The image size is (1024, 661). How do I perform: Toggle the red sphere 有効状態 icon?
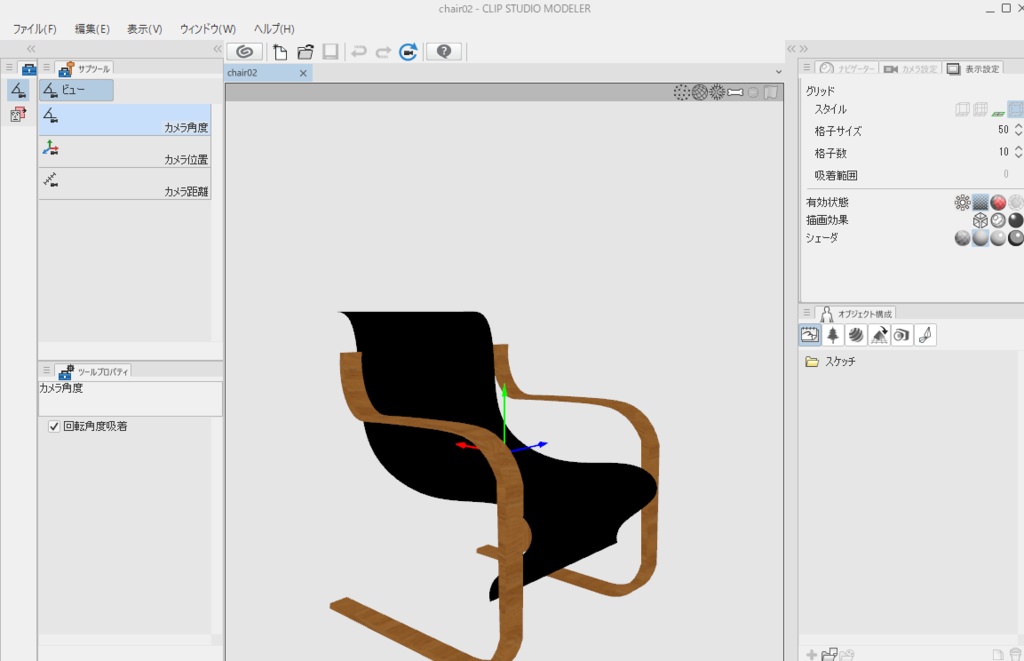(x=998, y=202)
